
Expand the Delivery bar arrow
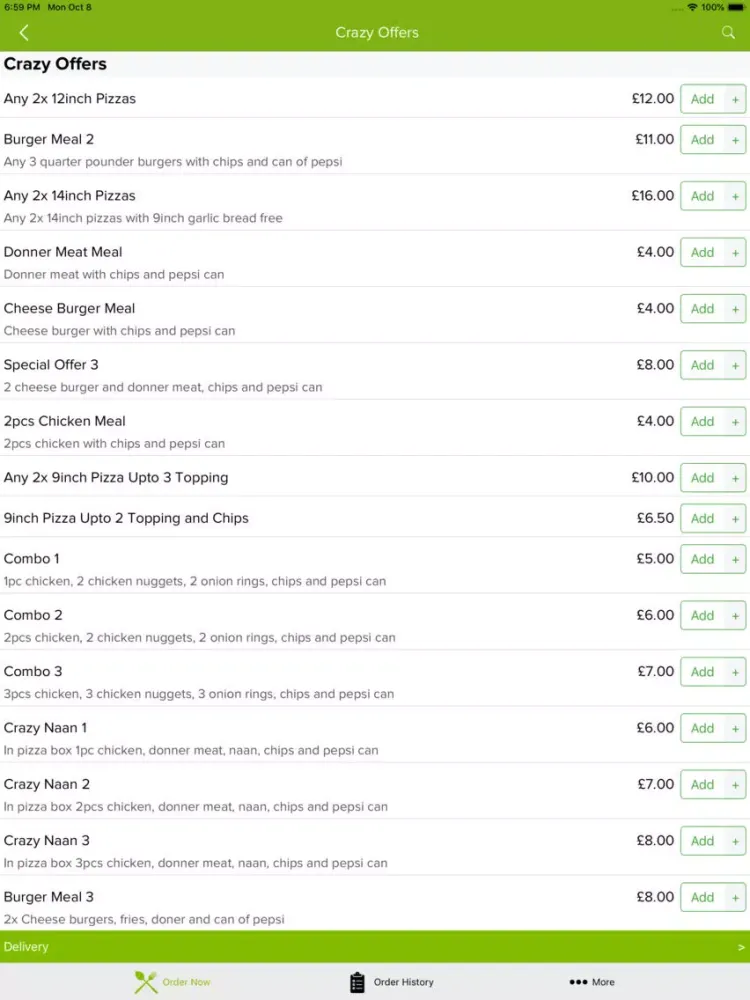click(741, 947)
